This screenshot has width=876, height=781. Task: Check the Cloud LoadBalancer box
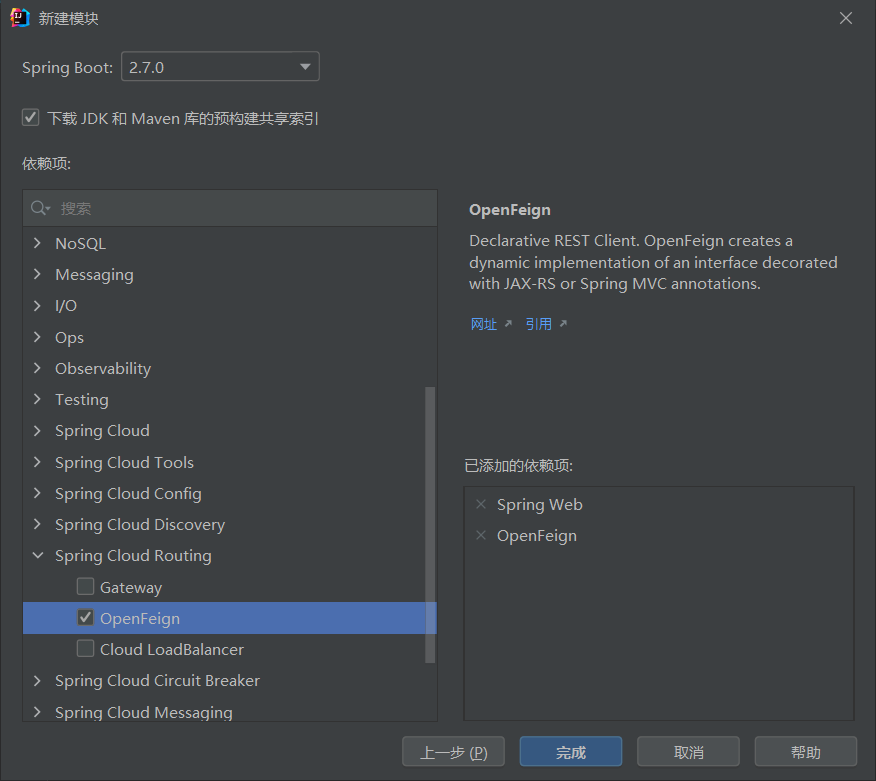click(85, 649)
